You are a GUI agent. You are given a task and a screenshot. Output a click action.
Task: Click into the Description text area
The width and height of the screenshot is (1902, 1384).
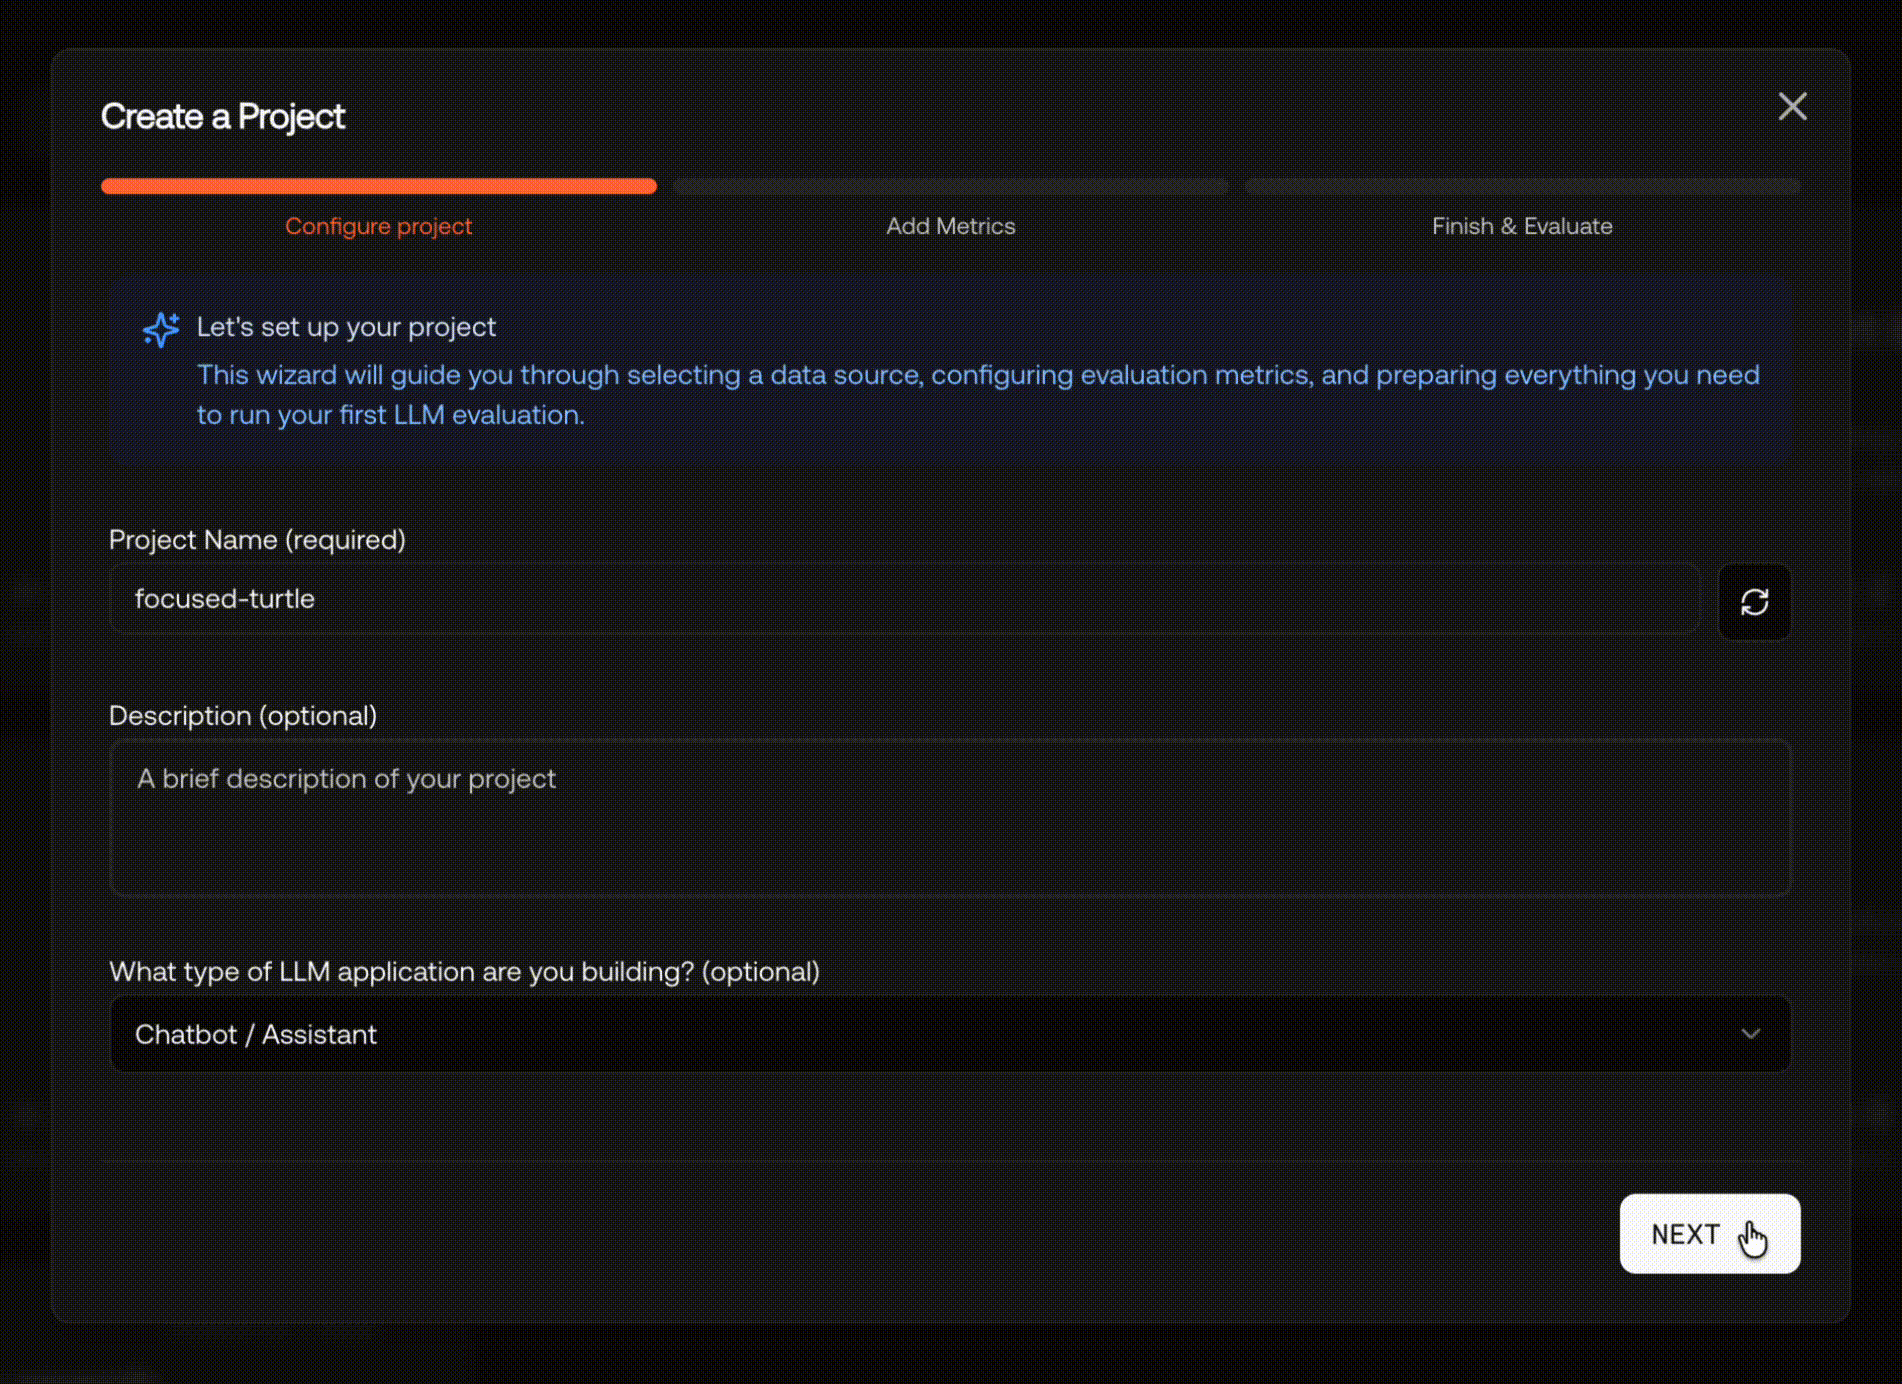pyautogui.click(x=950, y=817)
